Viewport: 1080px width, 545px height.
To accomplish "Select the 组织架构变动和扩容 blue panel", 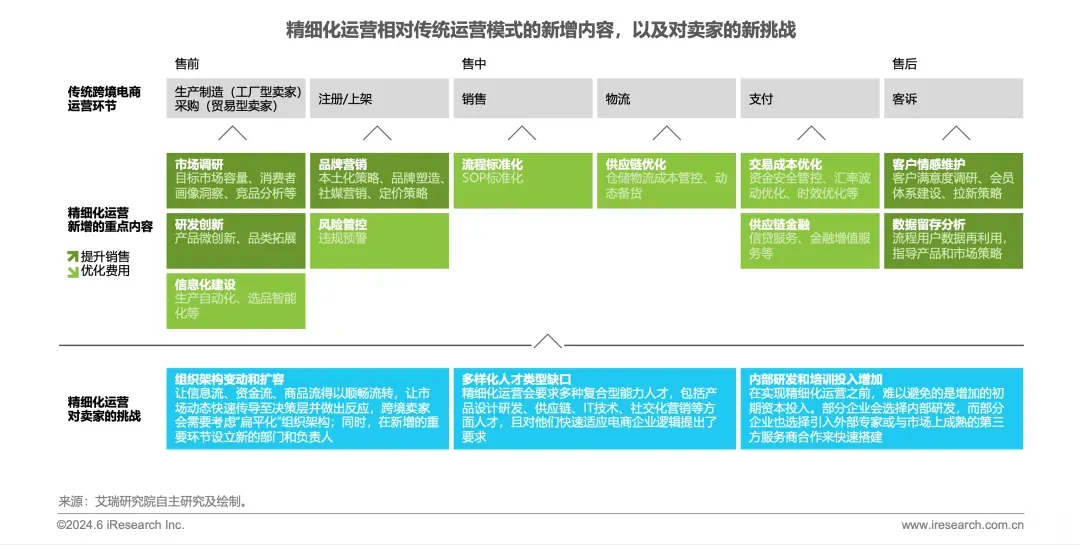I will click(308, 409).
